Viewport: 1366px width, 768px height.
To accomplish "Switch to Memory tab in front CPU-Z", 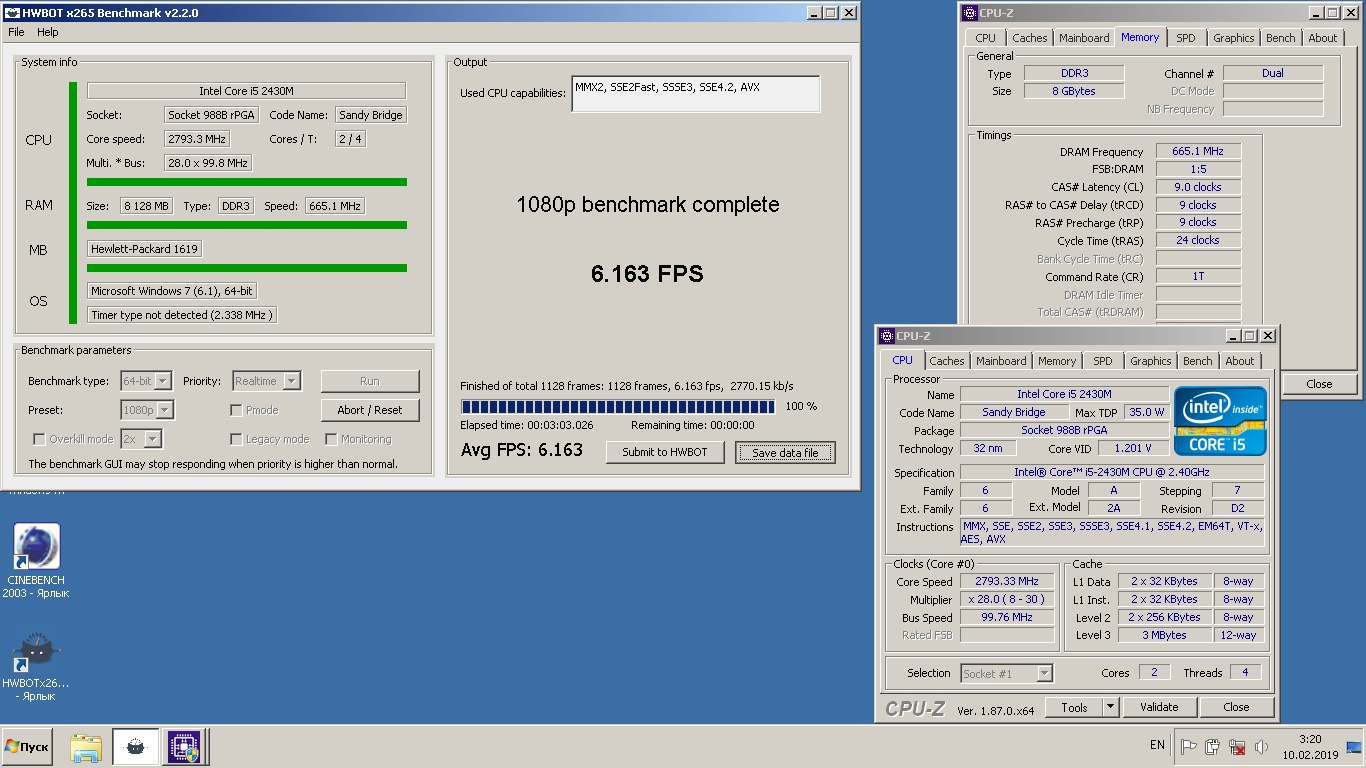I will tap(1057, 361).
